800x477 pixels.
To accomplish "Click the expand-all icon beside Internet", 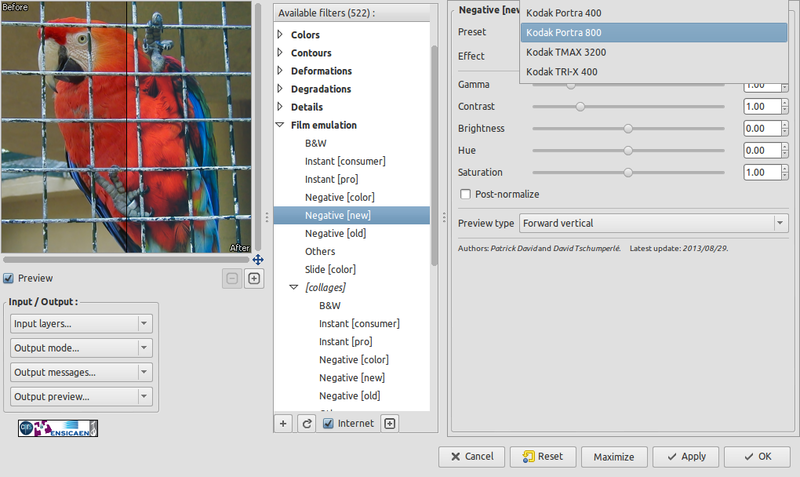I will click(390, 423).
